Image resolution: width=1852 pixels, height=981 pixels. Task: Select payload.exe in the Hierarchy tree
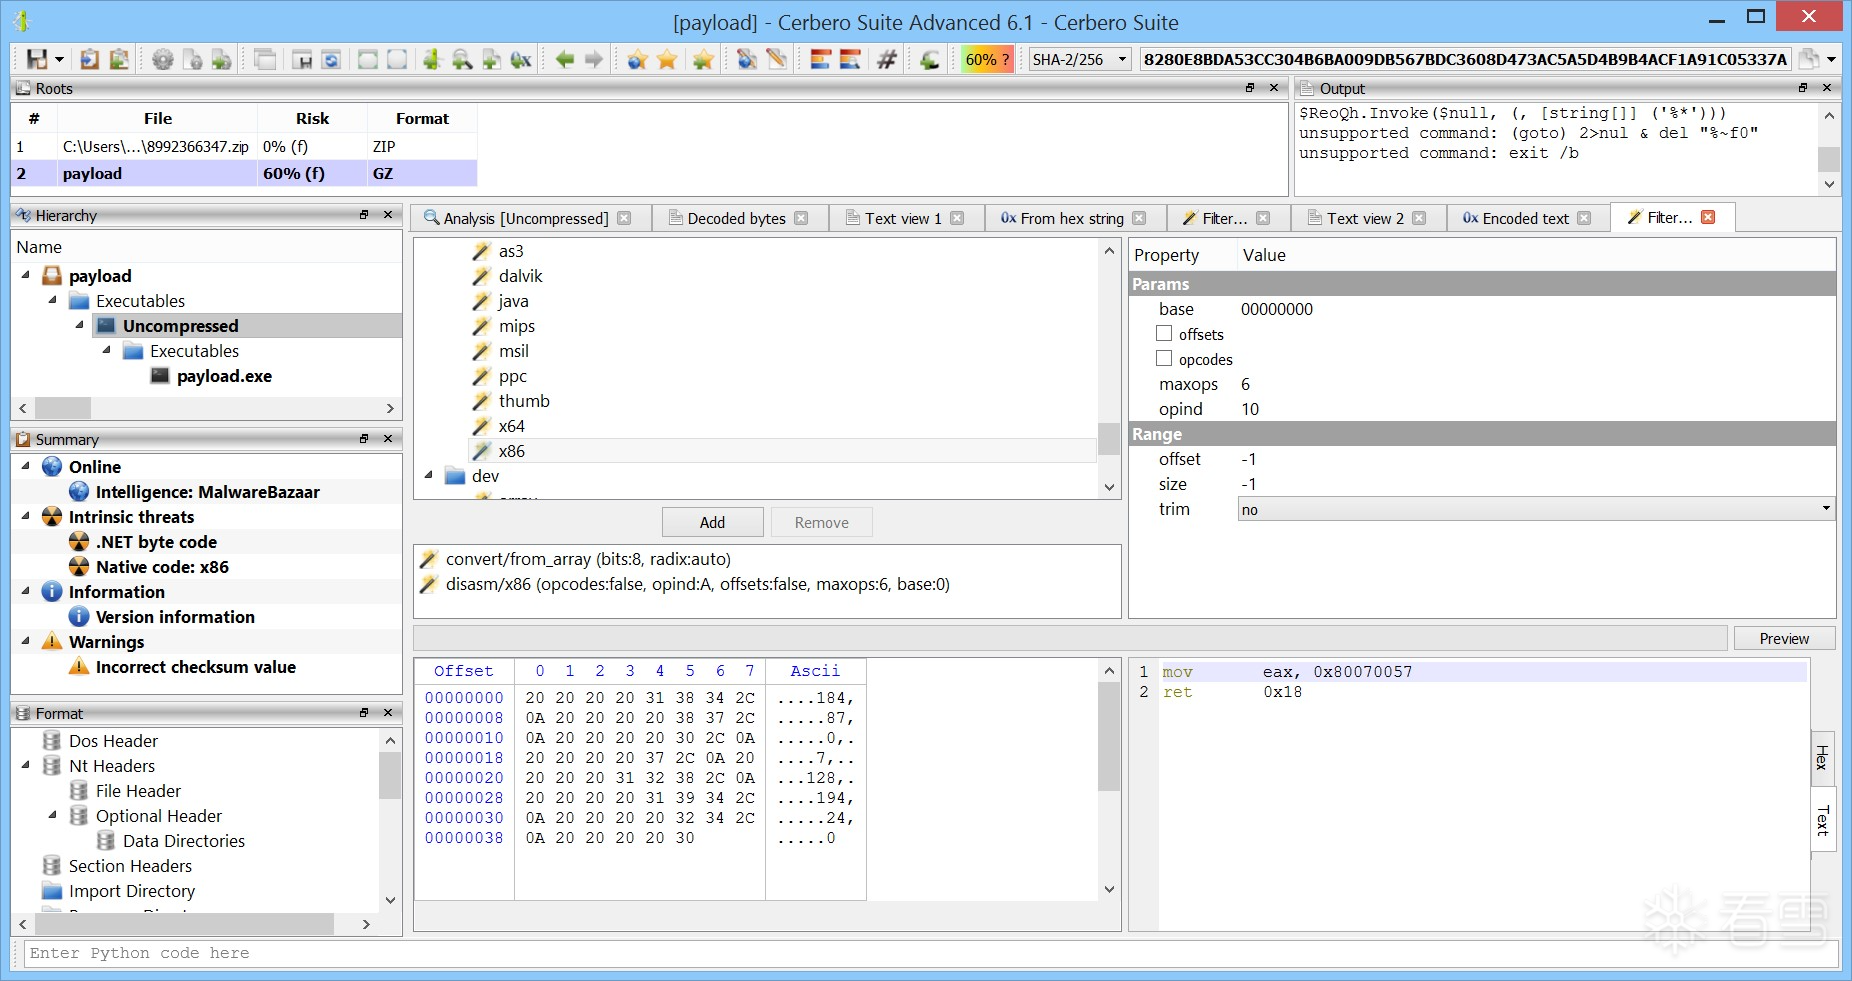(x=224, y=376)
